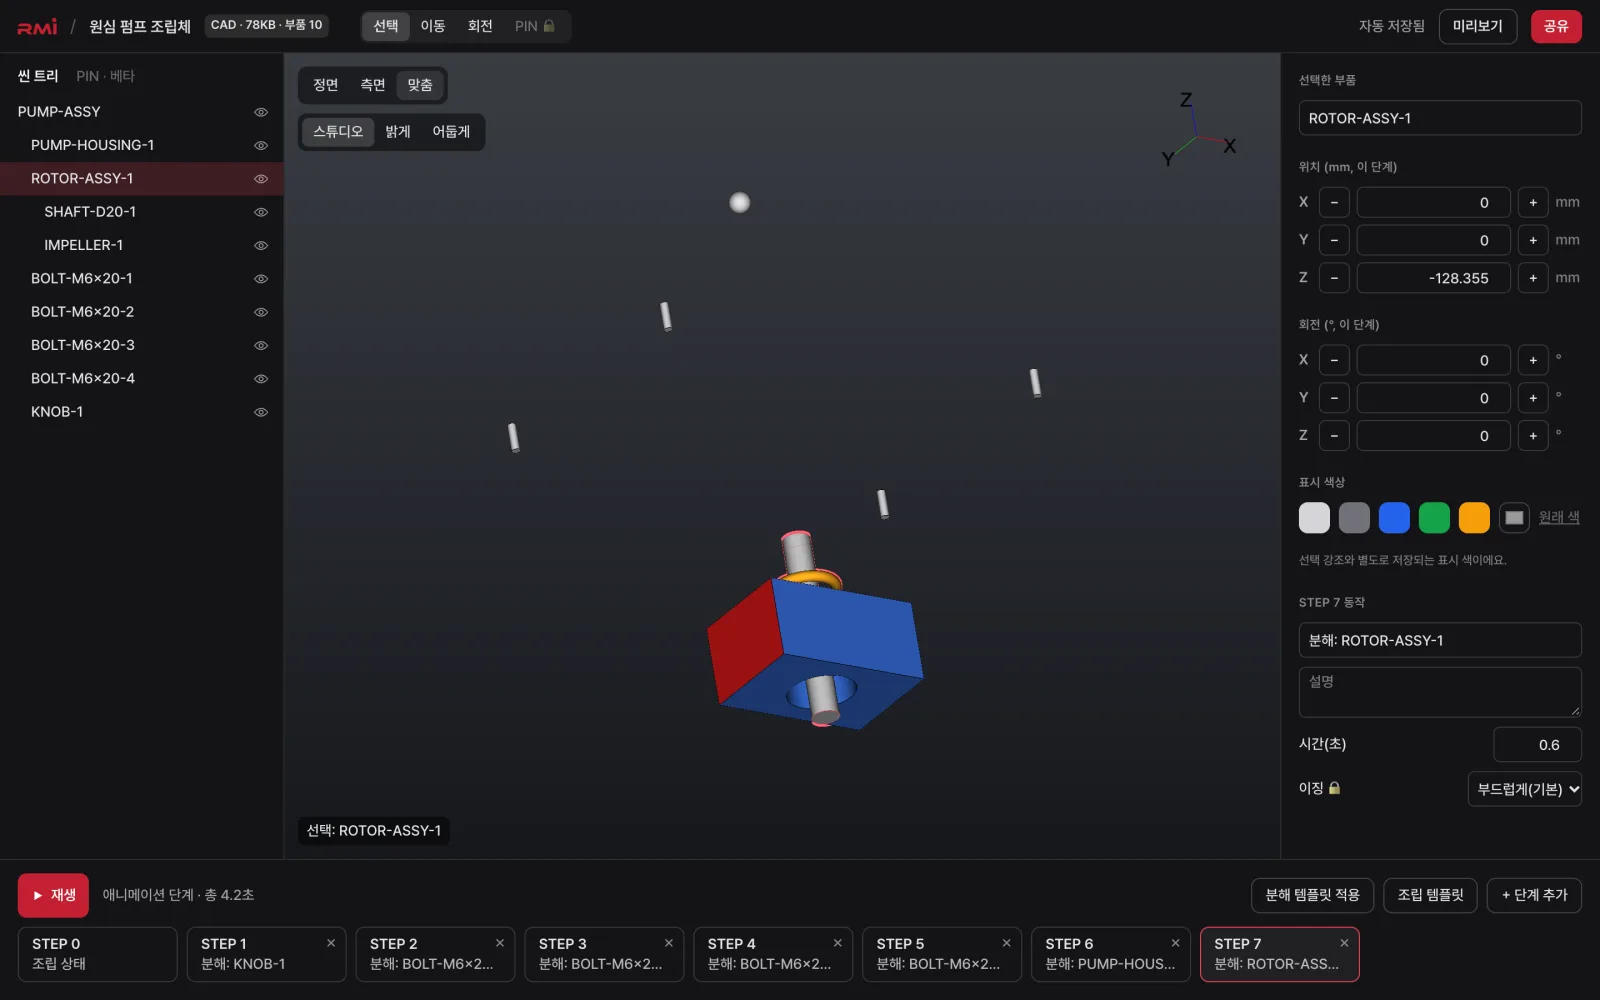
Task: Pick the green display color swatch
Action: (1434, 517)
